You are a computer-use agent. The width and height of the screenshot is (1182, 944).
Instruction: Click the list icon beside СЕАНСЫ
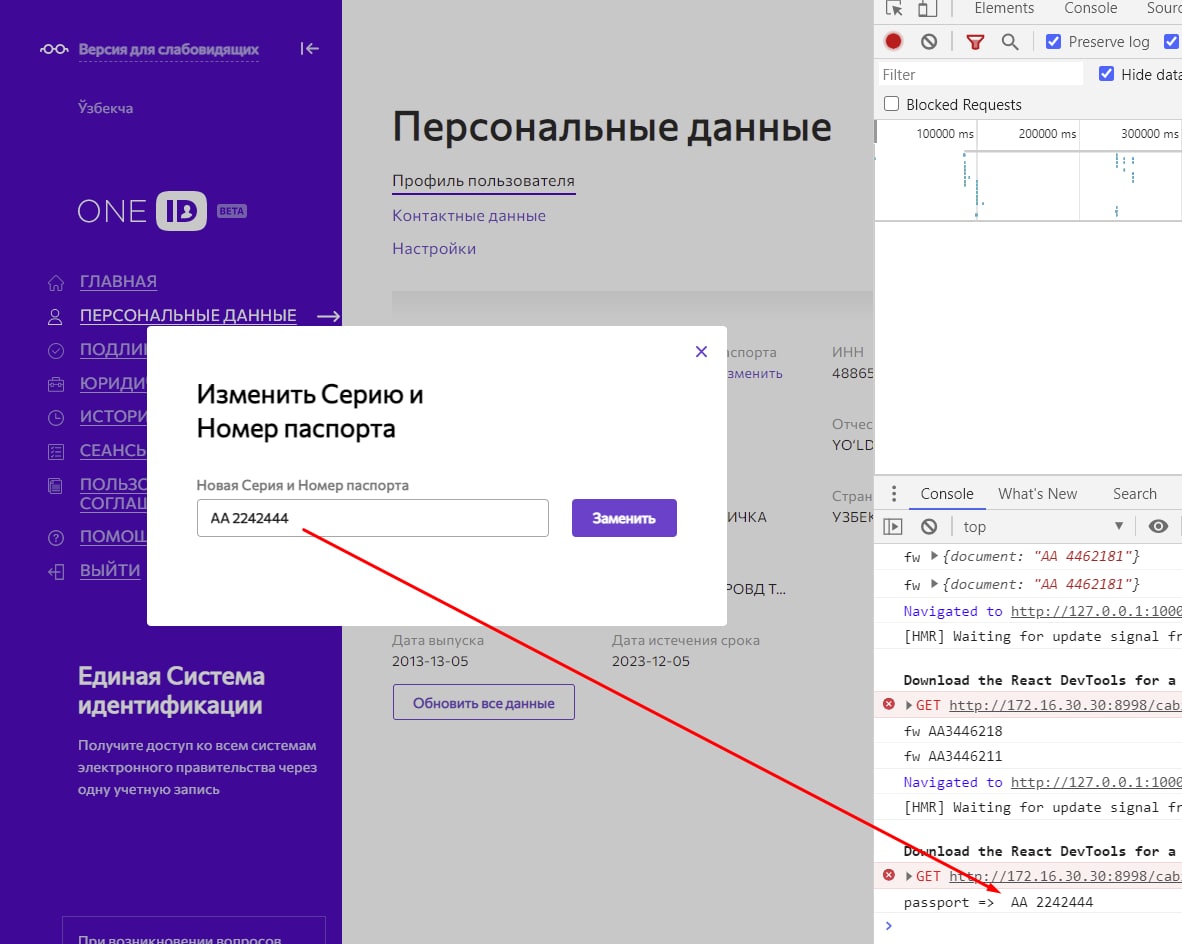(x=56, y=452)
